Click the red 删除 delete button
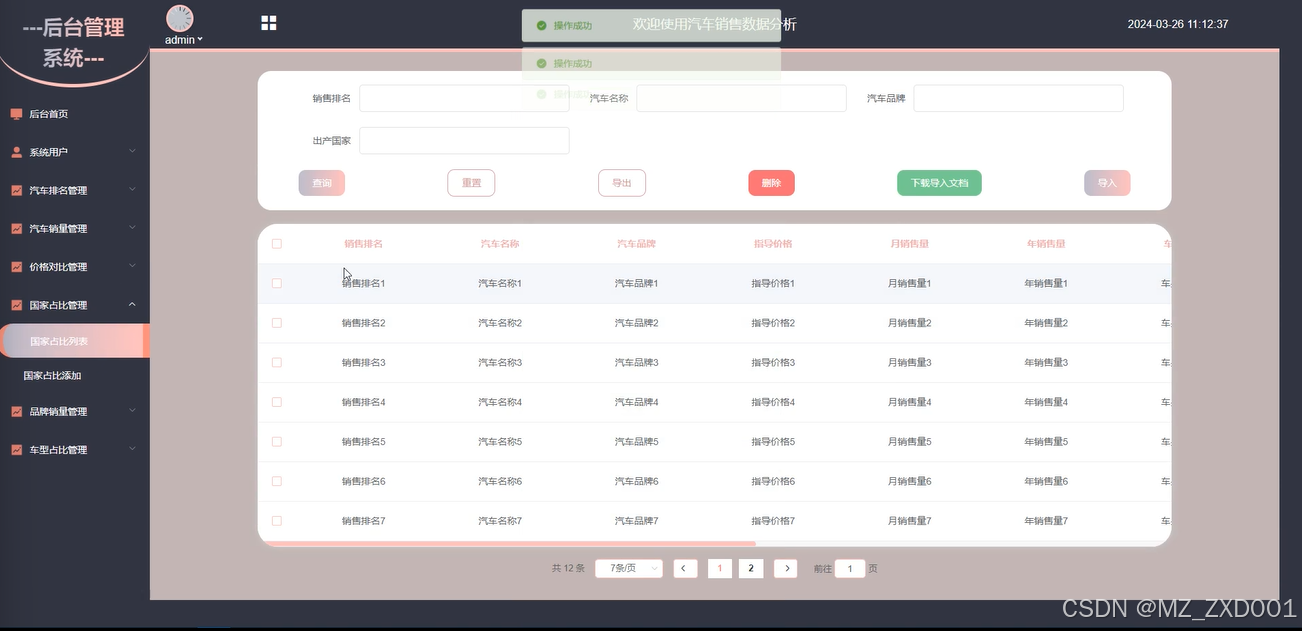The width and height of the screenshot is (1302, 631). point(771,183)
